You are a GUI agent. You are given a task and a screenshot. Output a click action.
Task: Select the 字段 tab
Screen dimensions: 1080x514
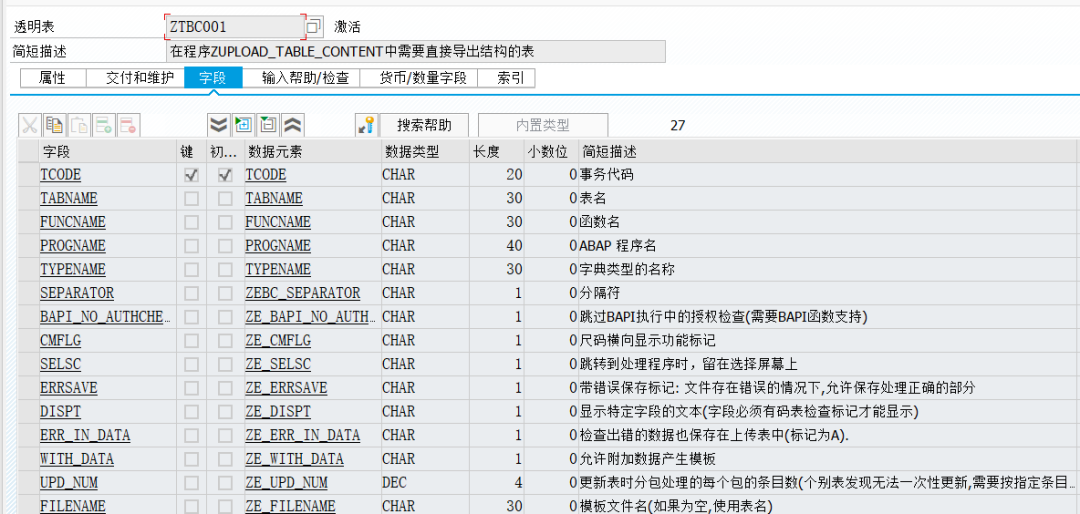coord(214,78)
